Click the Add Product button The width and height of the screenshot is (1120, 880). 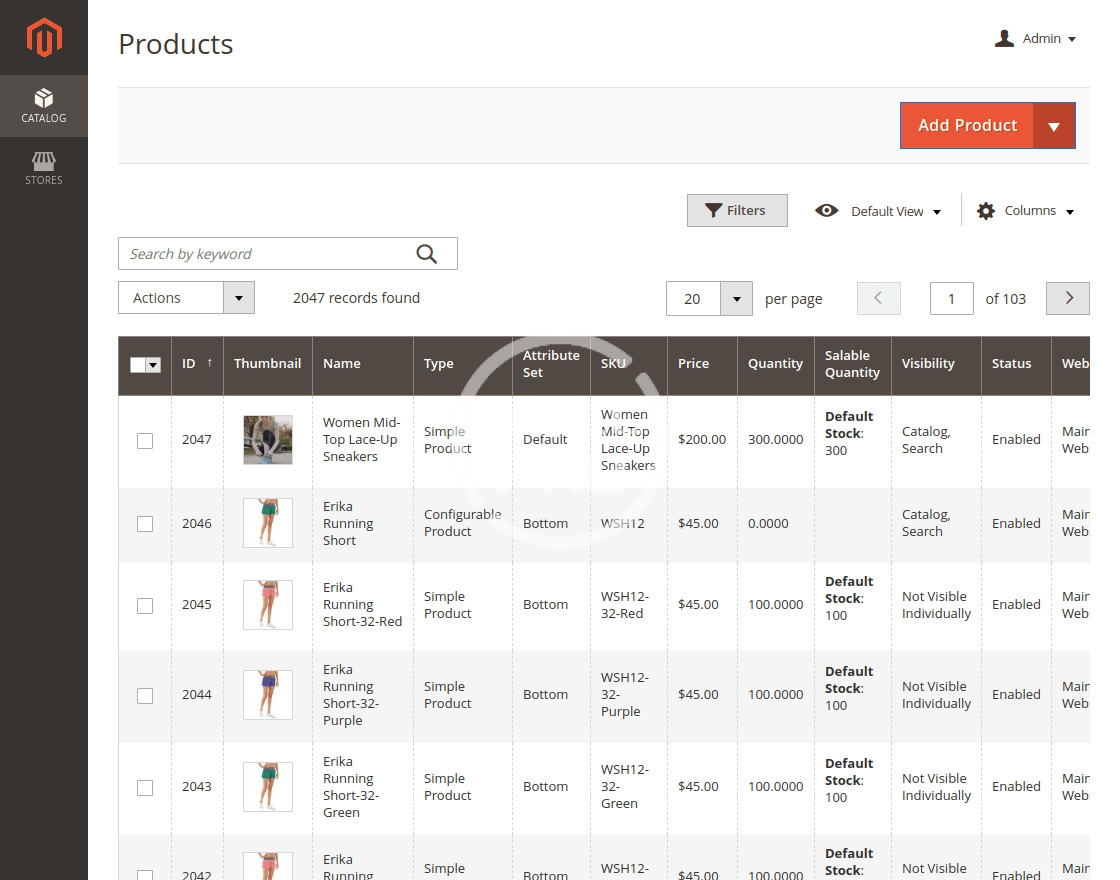967,126
